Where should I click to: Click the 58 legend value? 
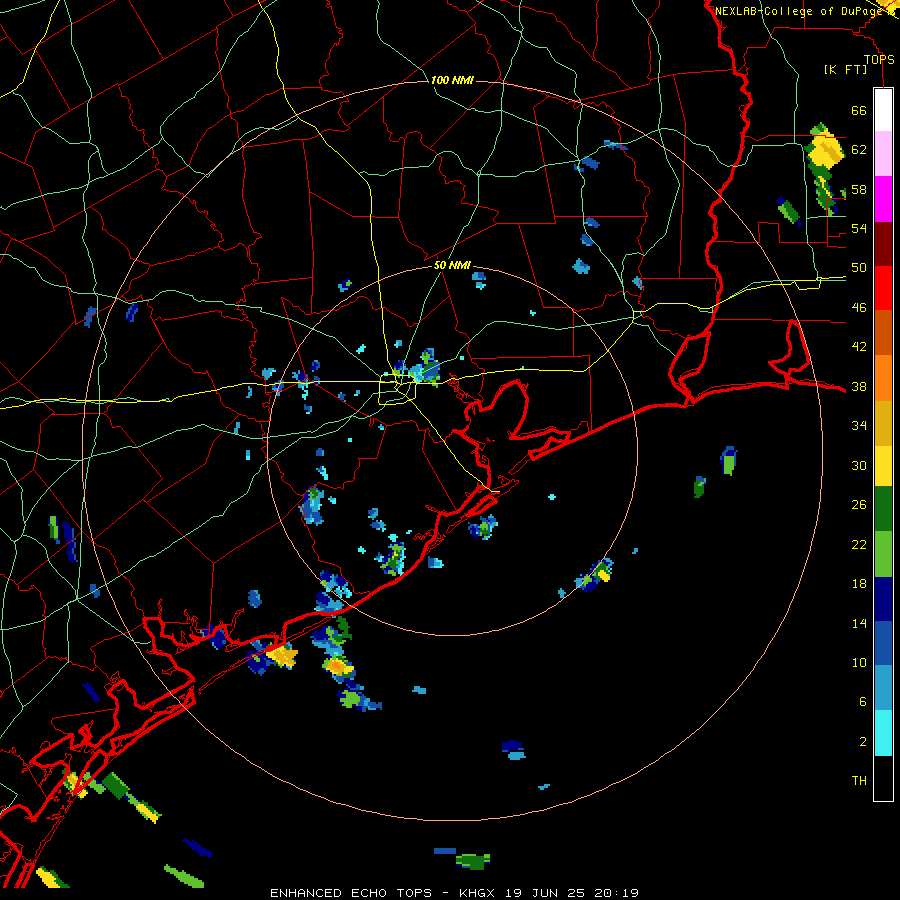(x=859, y=189)
